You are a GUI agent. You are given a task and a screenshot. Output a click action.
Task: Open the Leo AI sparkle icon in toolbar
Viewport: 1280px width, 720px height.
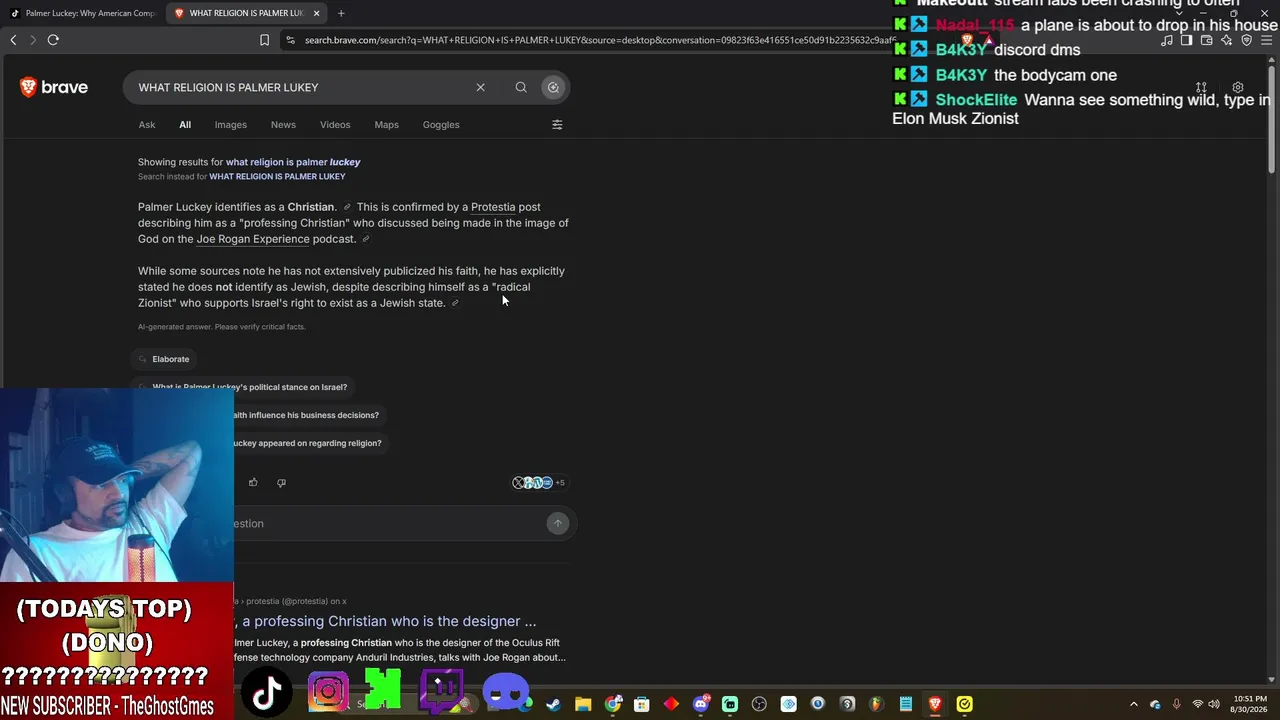(x=1227, y=40)
